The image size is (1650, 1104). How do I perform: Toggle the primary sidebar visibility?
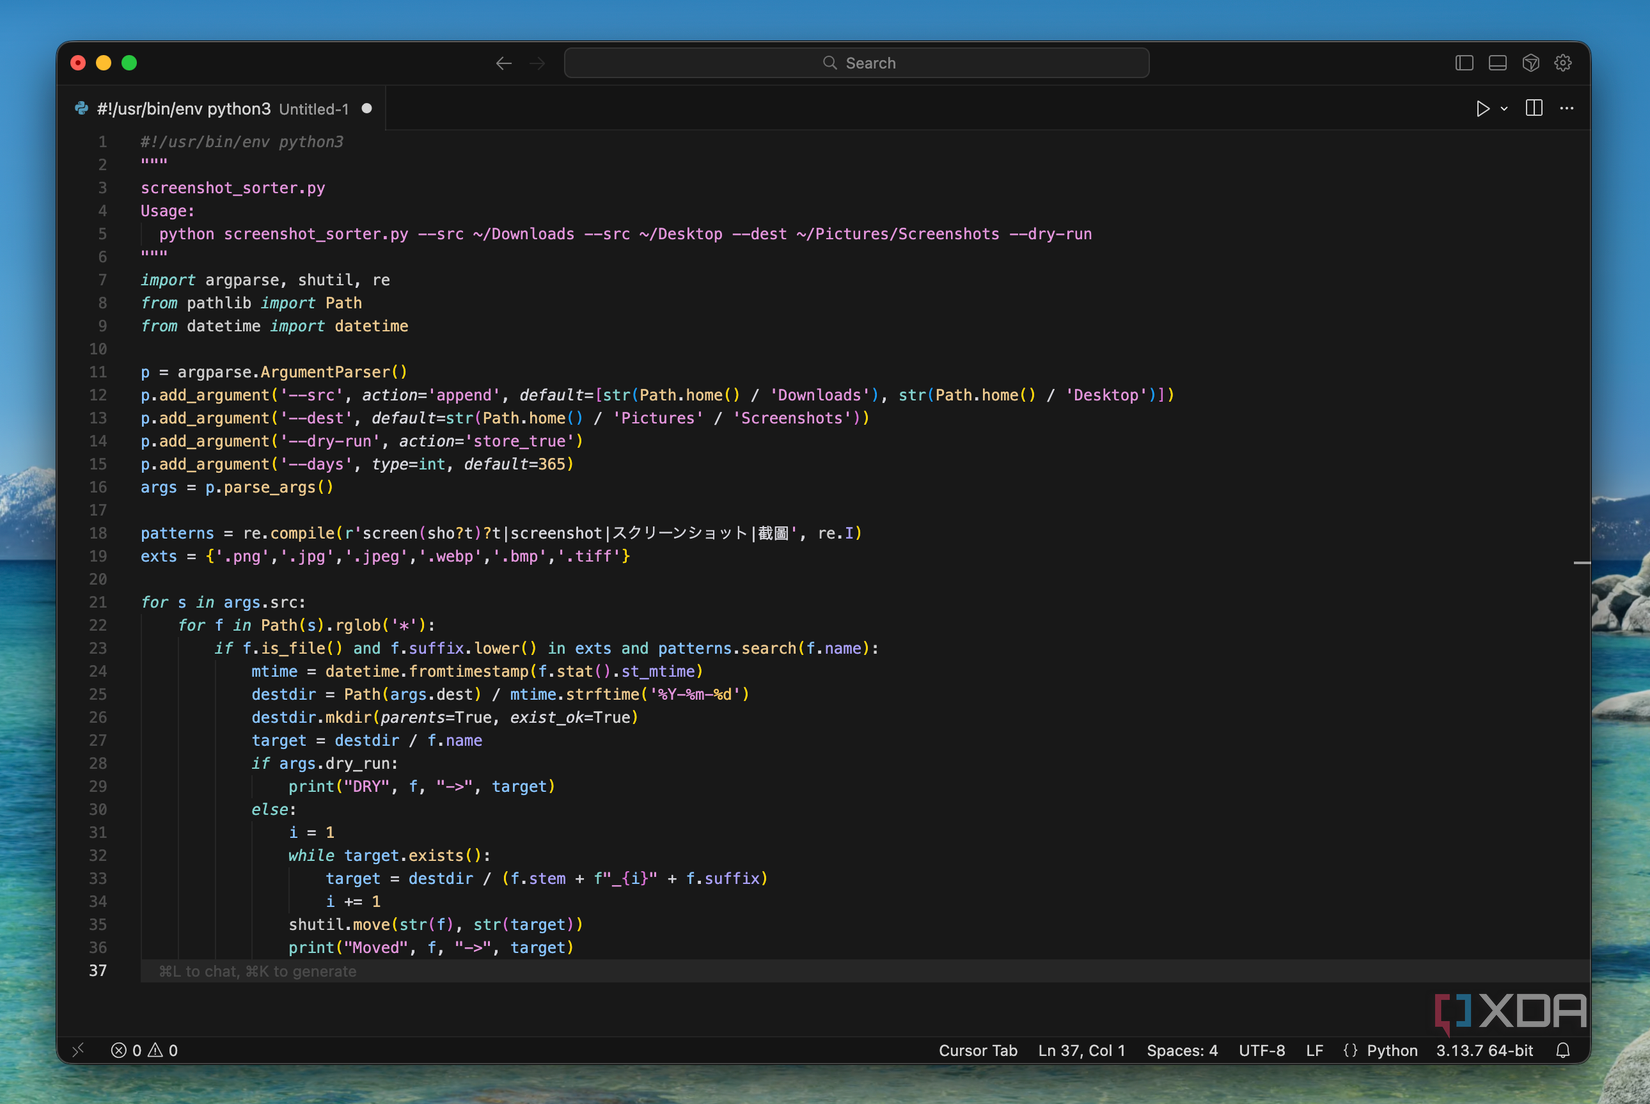(x=1464, y=63)
